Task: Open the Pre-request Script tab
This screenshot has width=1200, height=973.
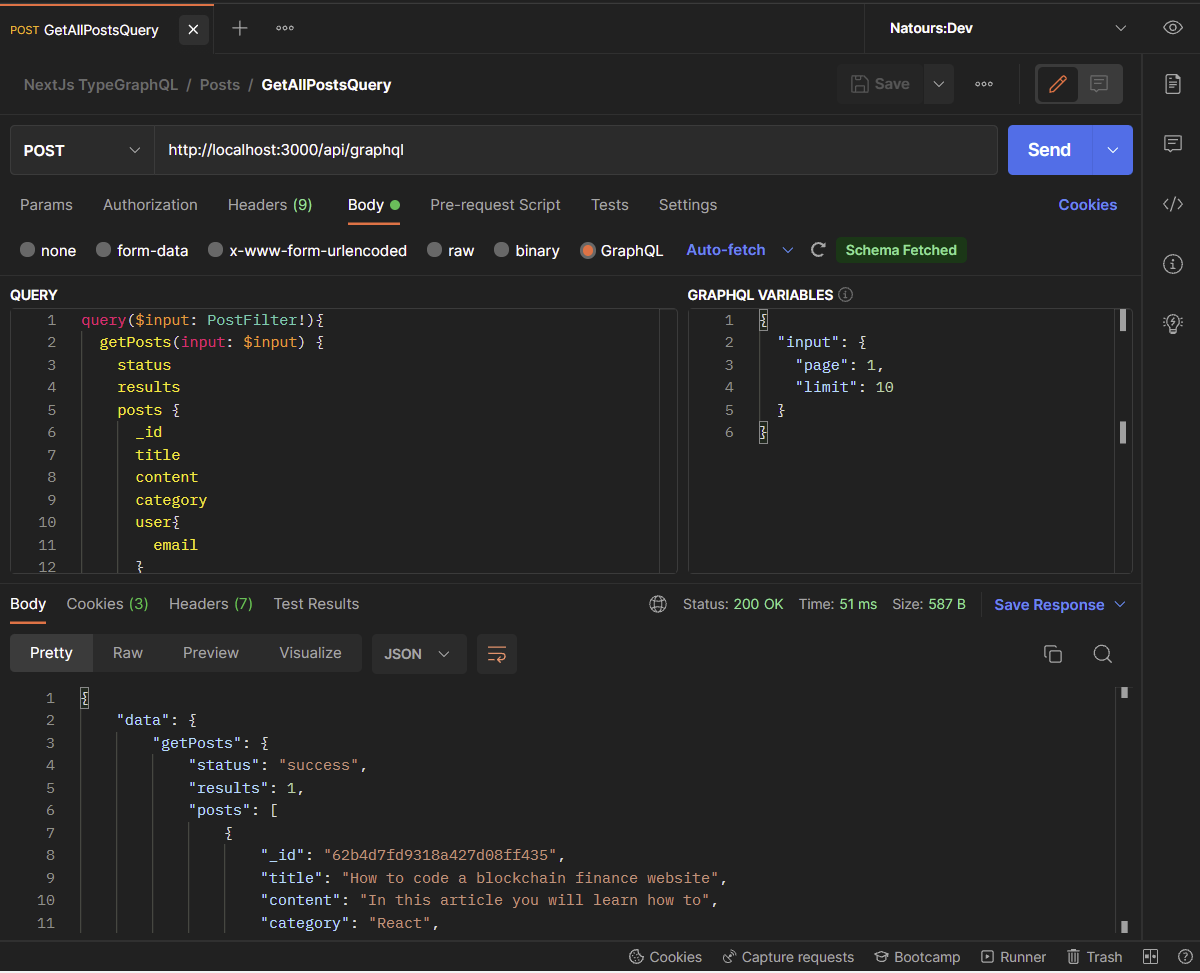Action: point(495,204)
